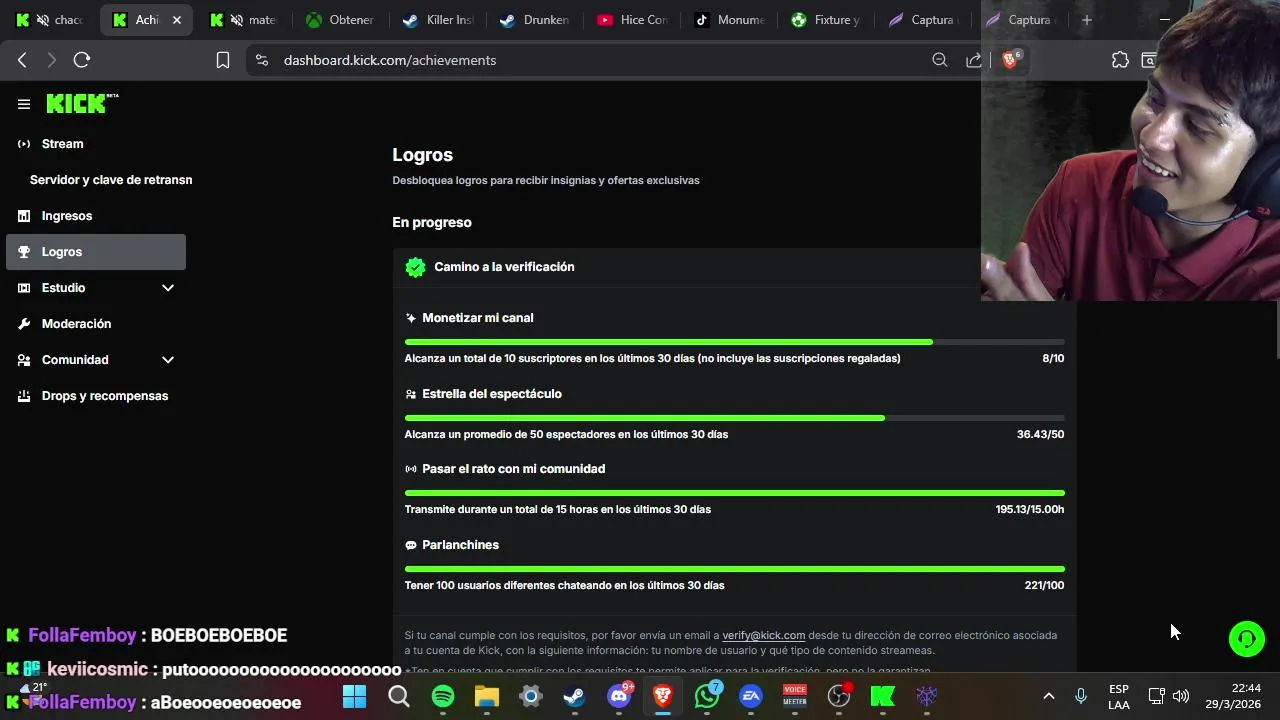The height and width of the screenshot is (720, 1280).
Task: Switch to the 'chac' Kick tab
Action: [51, 20]
